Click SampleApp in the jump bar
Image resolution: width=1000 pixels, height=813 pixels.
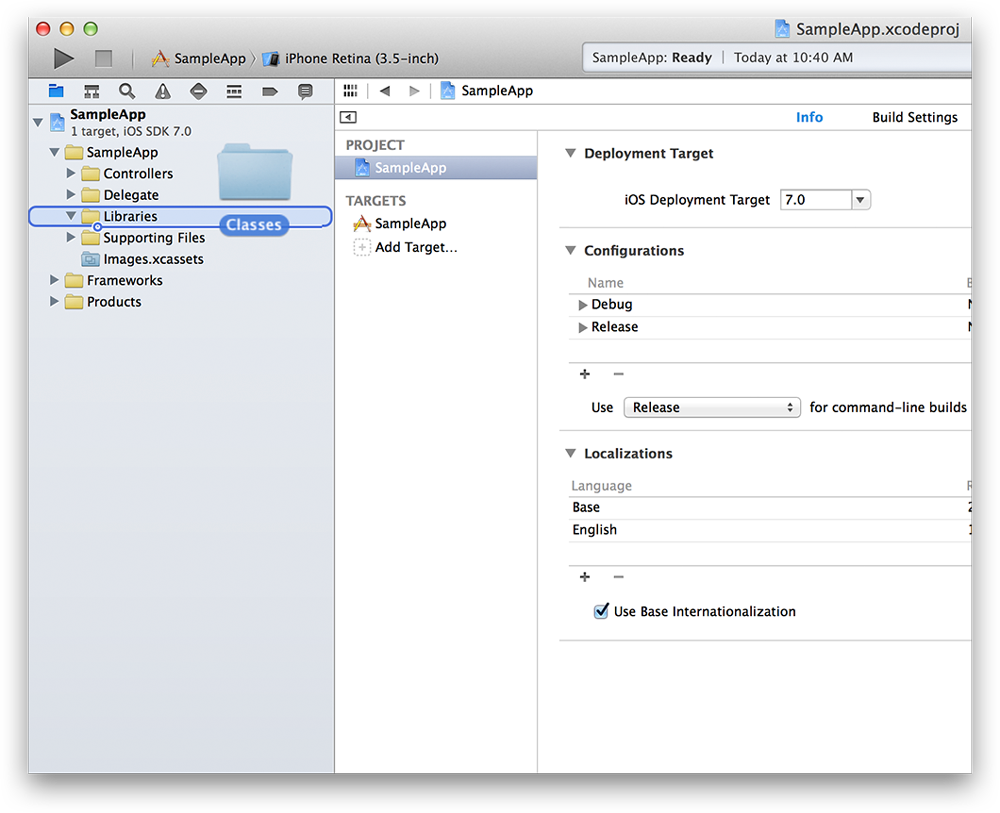(x=487, y=91)
